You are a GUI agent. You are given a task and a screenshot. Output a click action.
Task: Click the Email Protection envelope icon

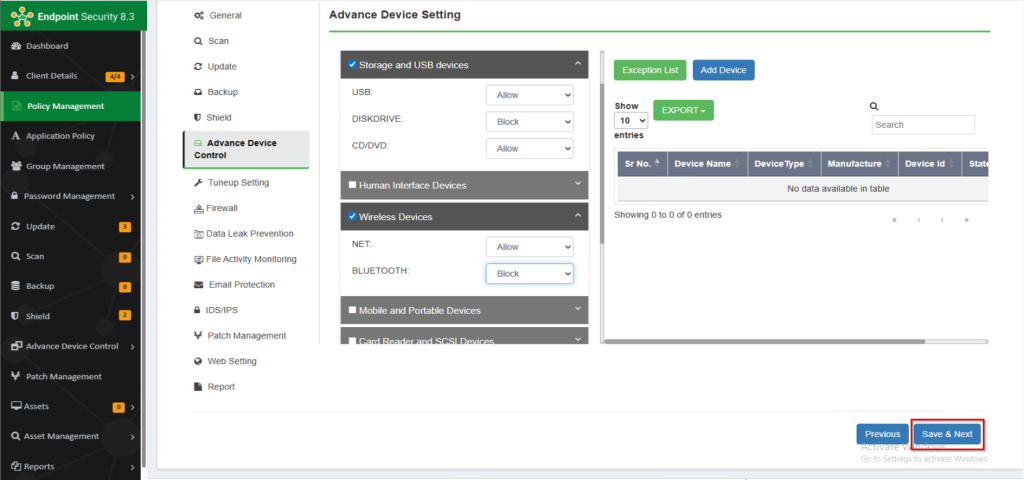[x=198, y=285]
